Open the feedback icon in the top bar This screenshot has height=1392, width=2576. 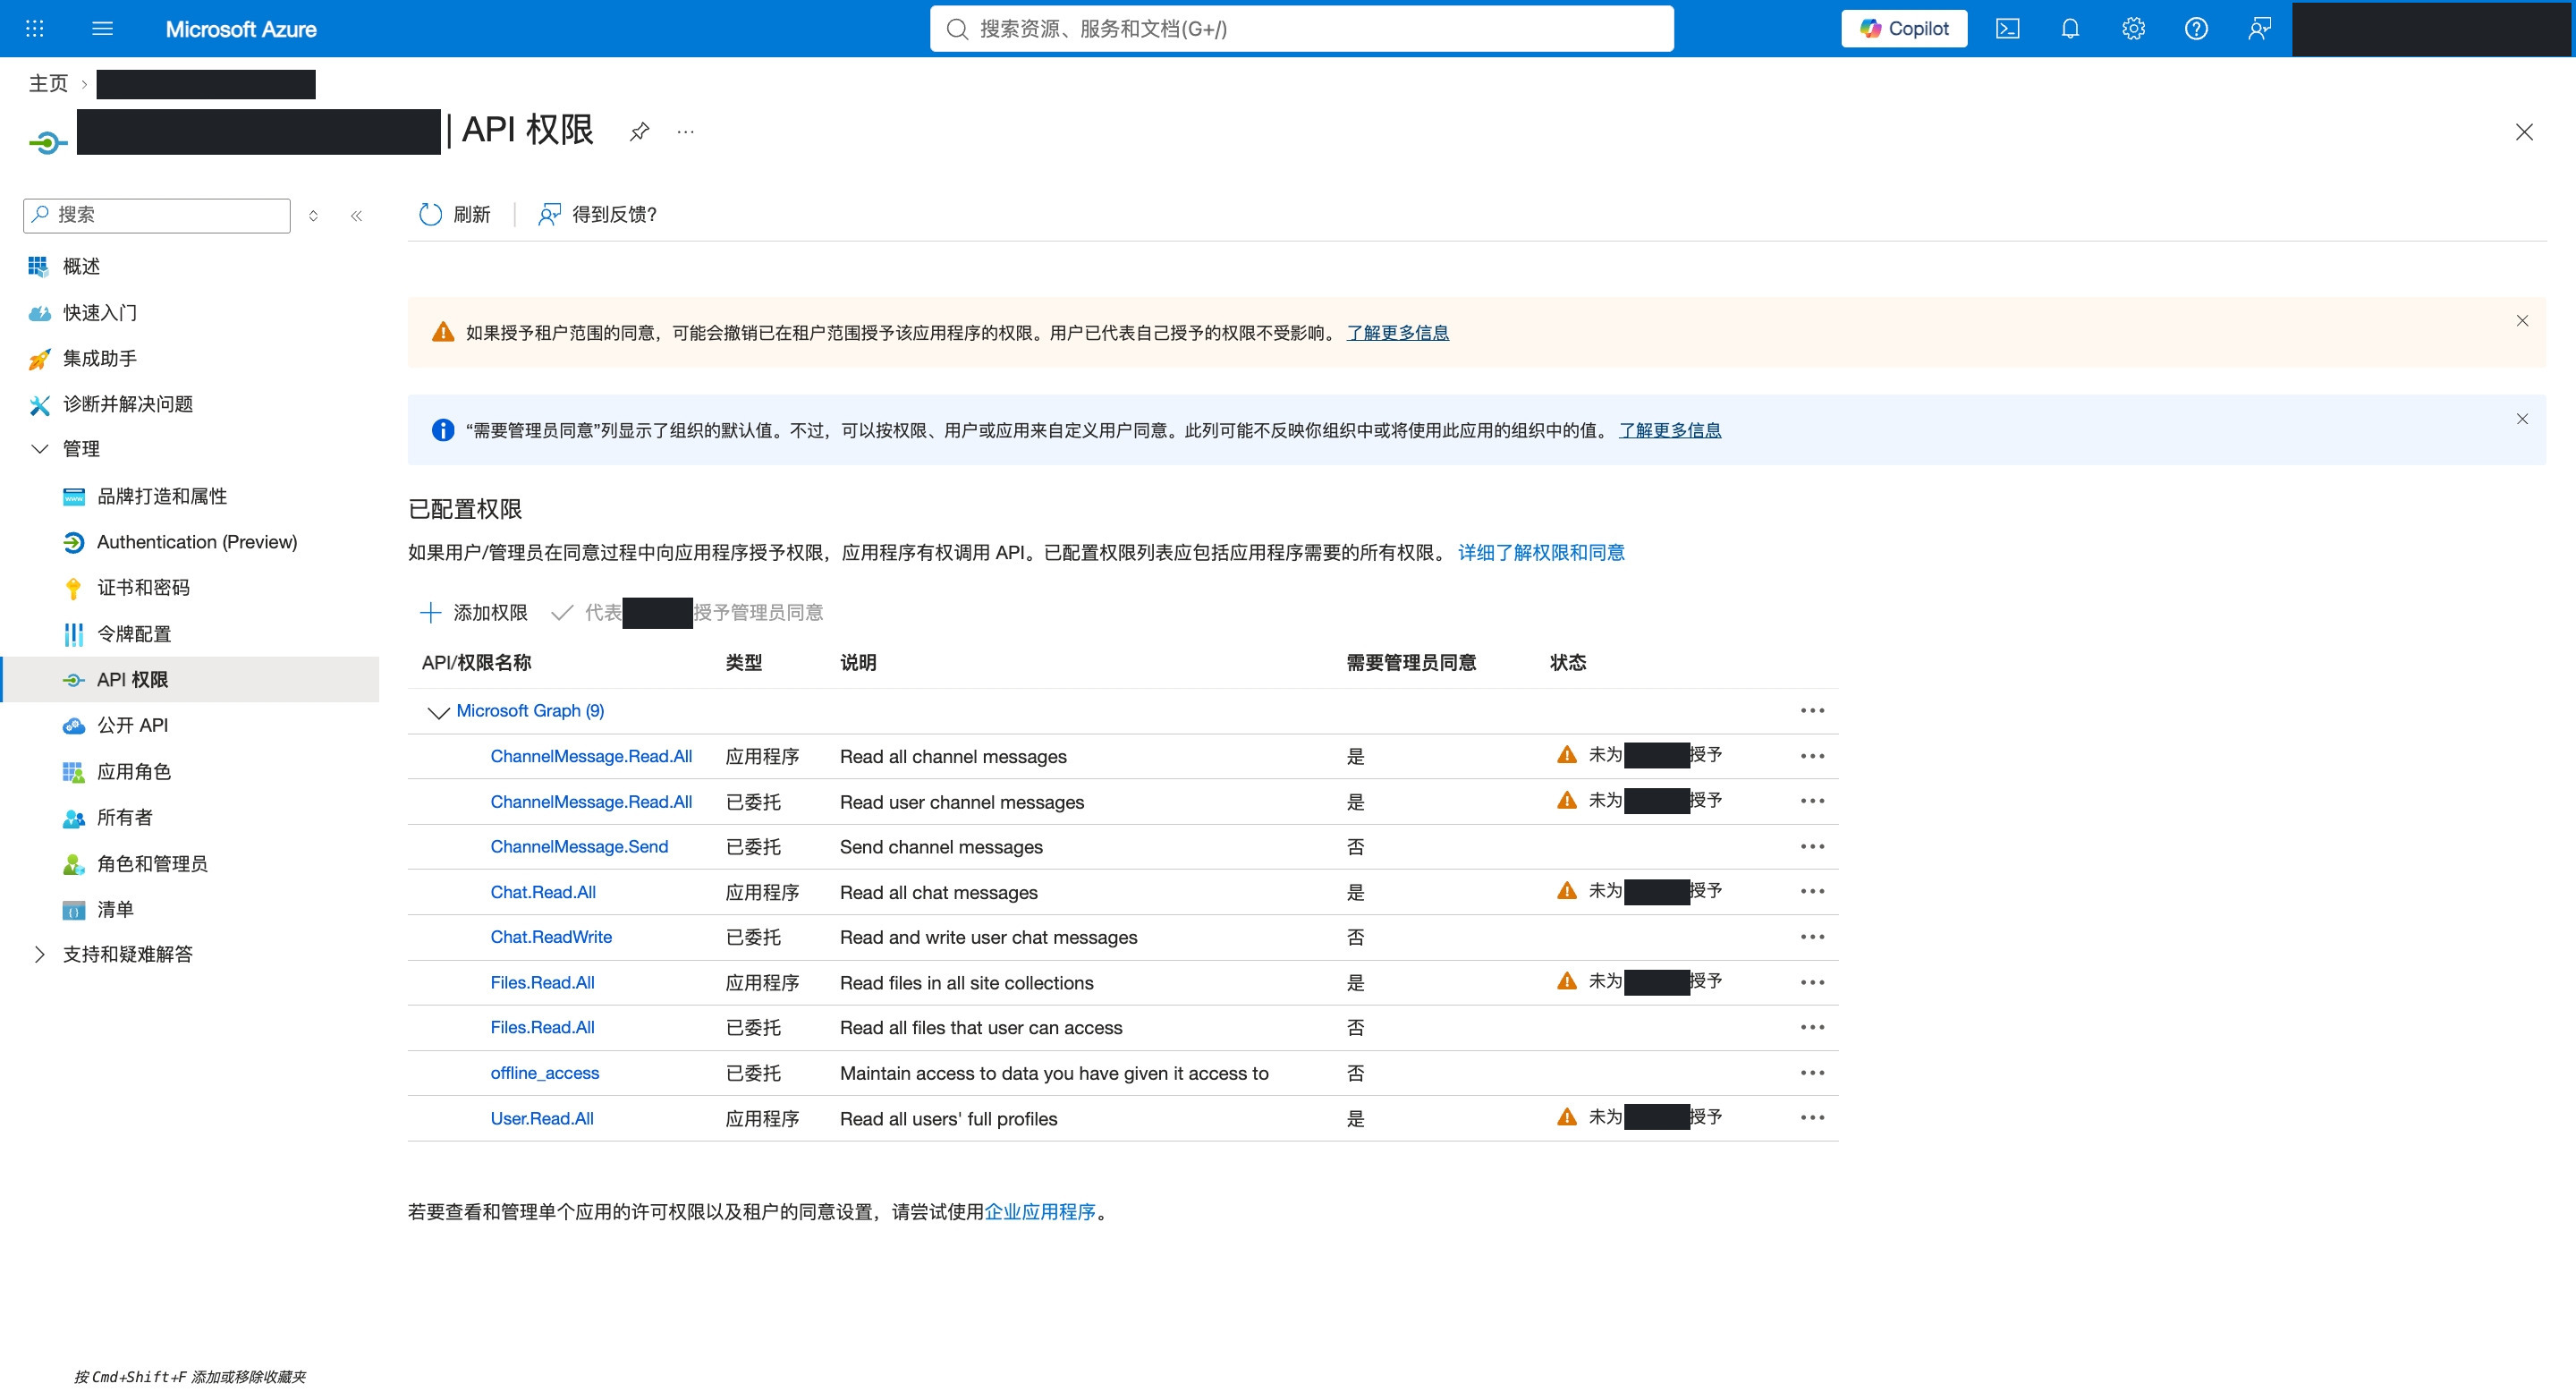2259,28
